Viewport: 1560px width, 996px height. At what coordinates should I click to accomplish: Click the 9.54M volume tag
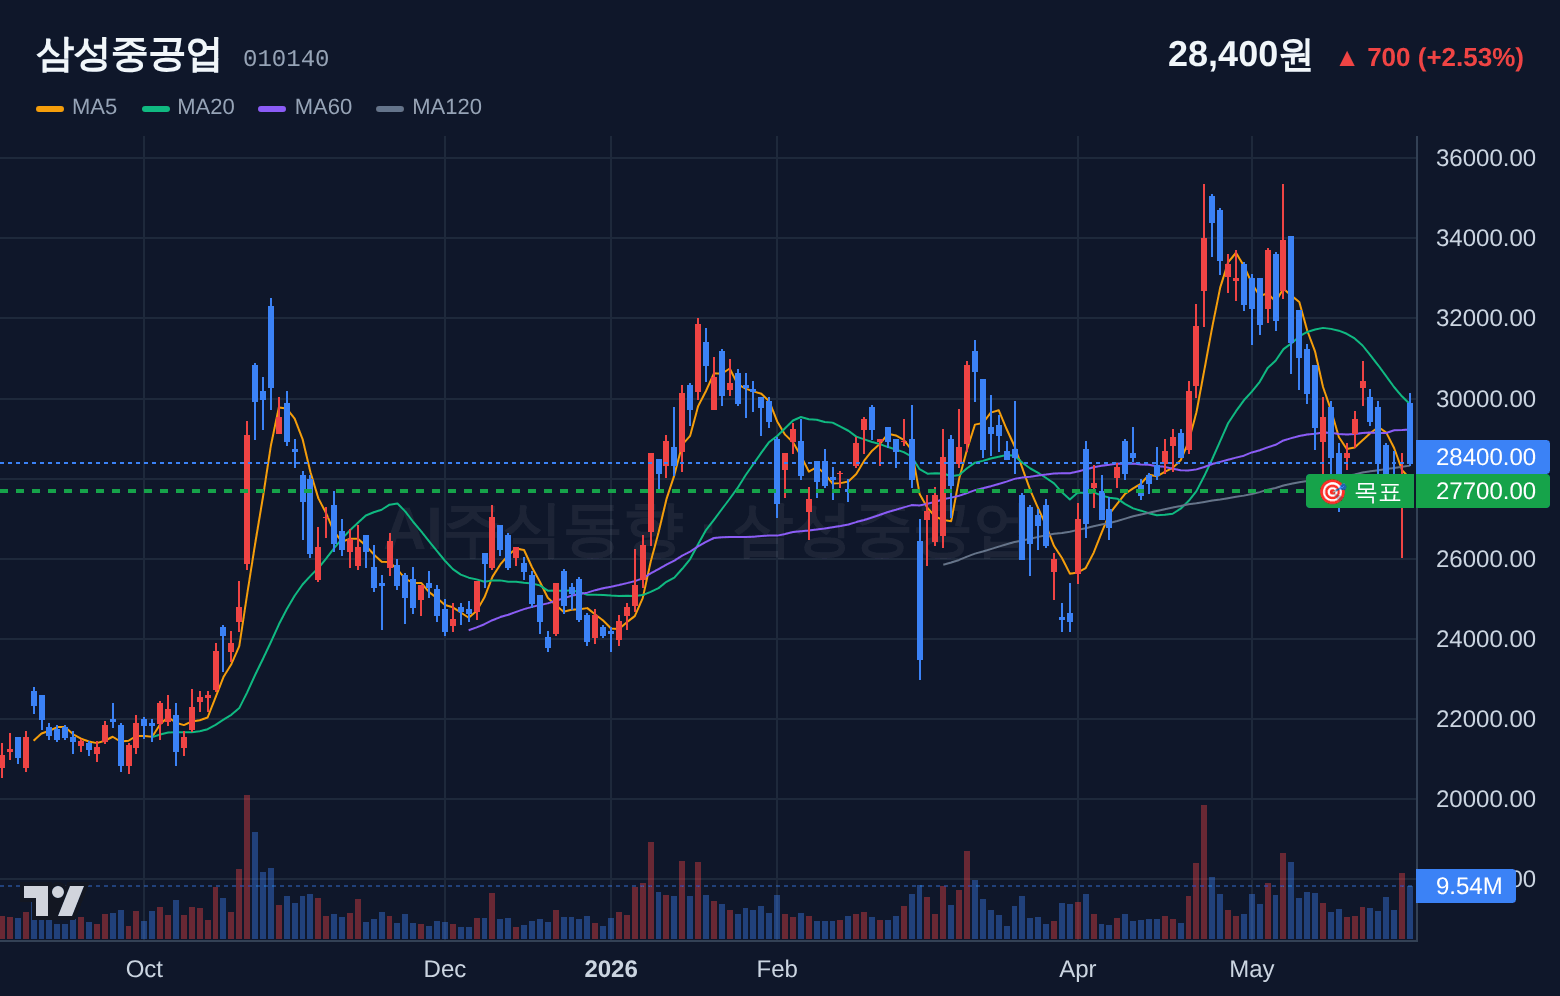[1466, 886]
